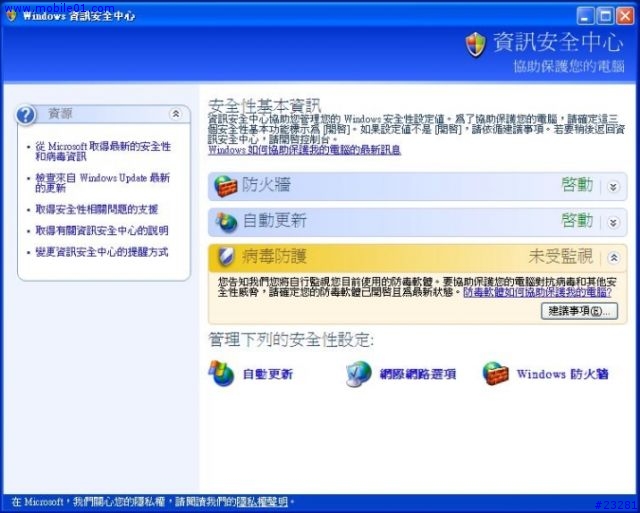Open 取得安全性相關問題的支援 link
Viewport: 640px width, 513px height.
[96, 210]
